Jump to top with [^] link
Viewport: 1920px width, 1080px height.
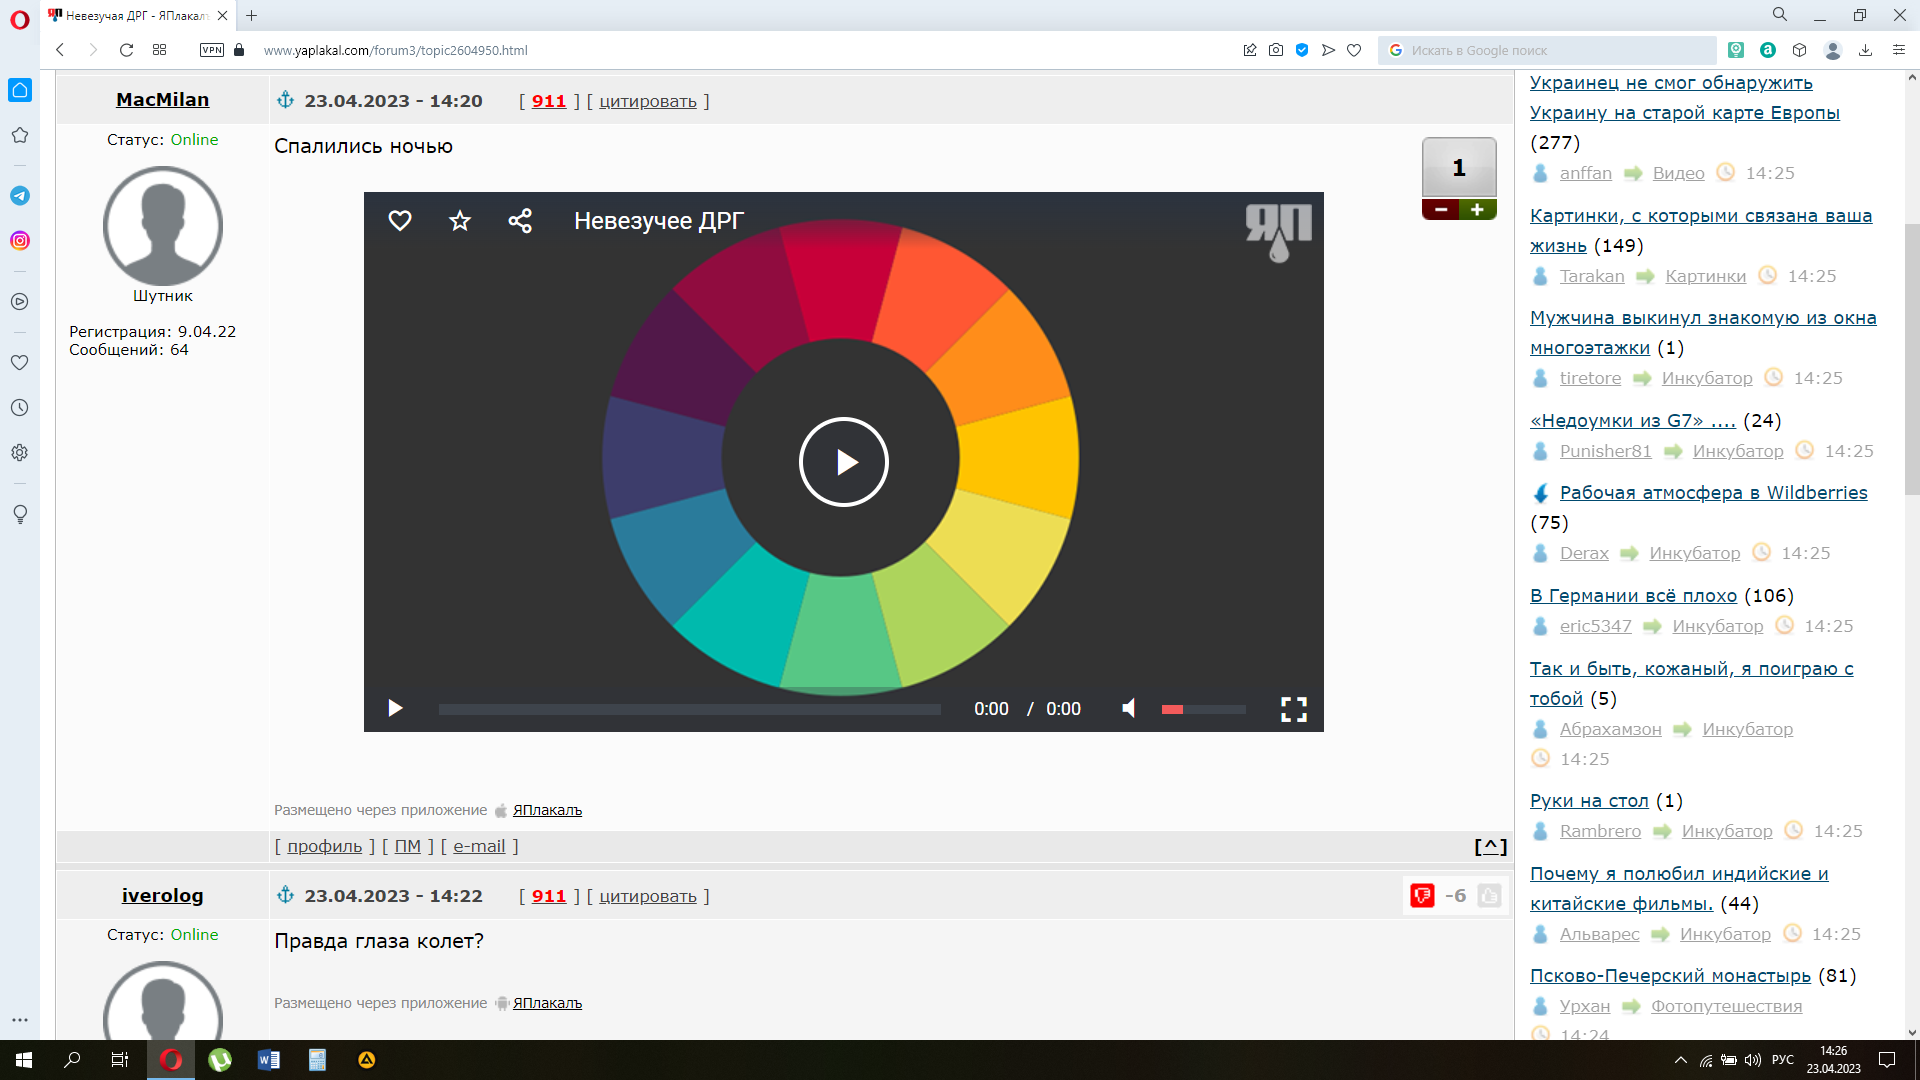[x=1491, y=846]
